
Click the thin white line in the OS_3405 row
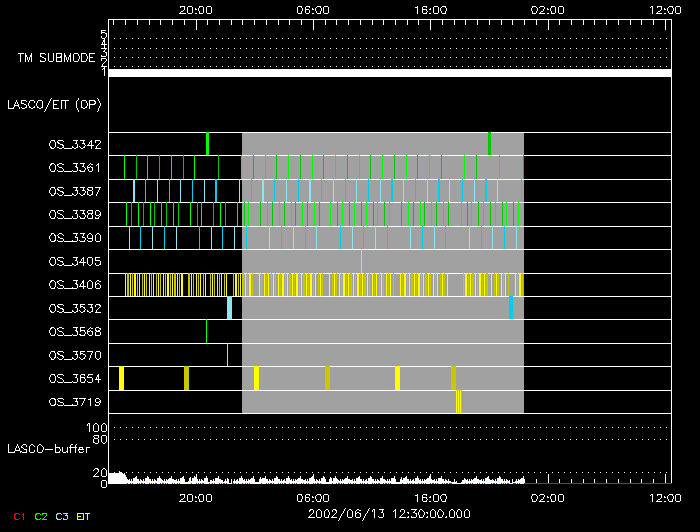(x=361, y=261)
